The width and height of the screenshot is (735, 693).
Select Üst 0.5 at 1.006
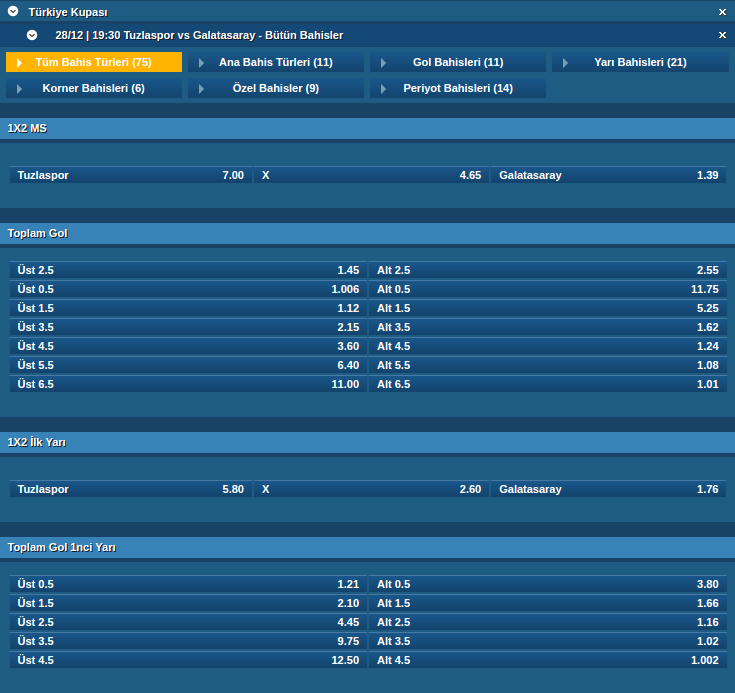pos(188,289)
